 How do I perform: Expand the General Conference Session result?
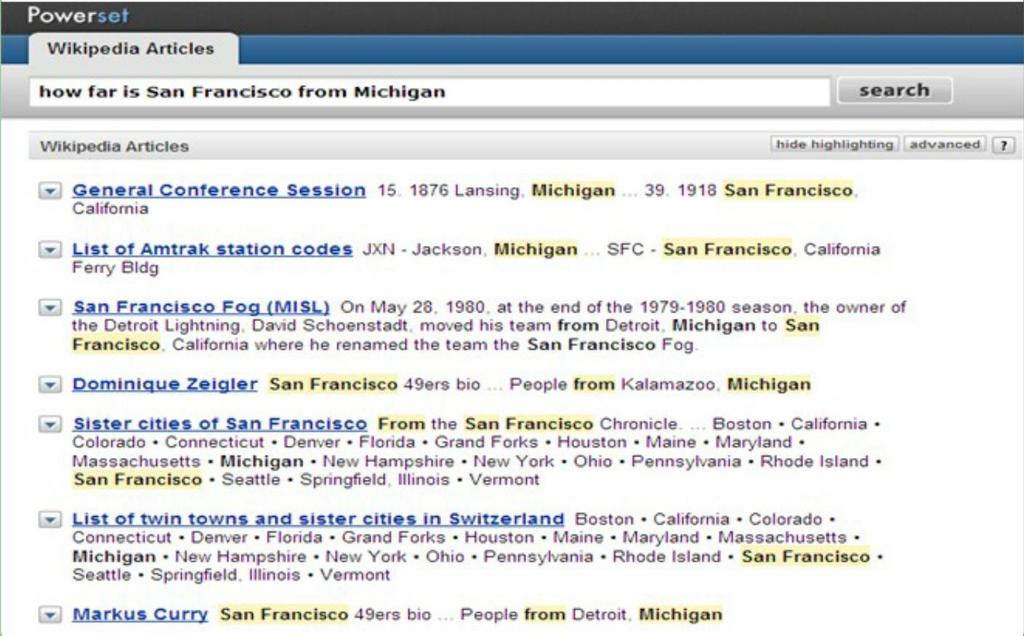point(50,191)
